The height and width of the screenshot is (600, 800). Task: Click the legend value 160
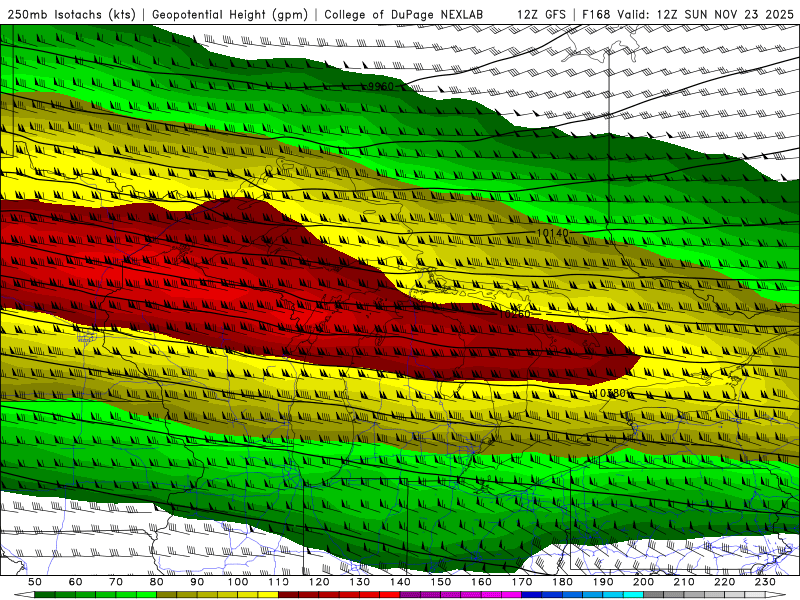pos(481,582)
